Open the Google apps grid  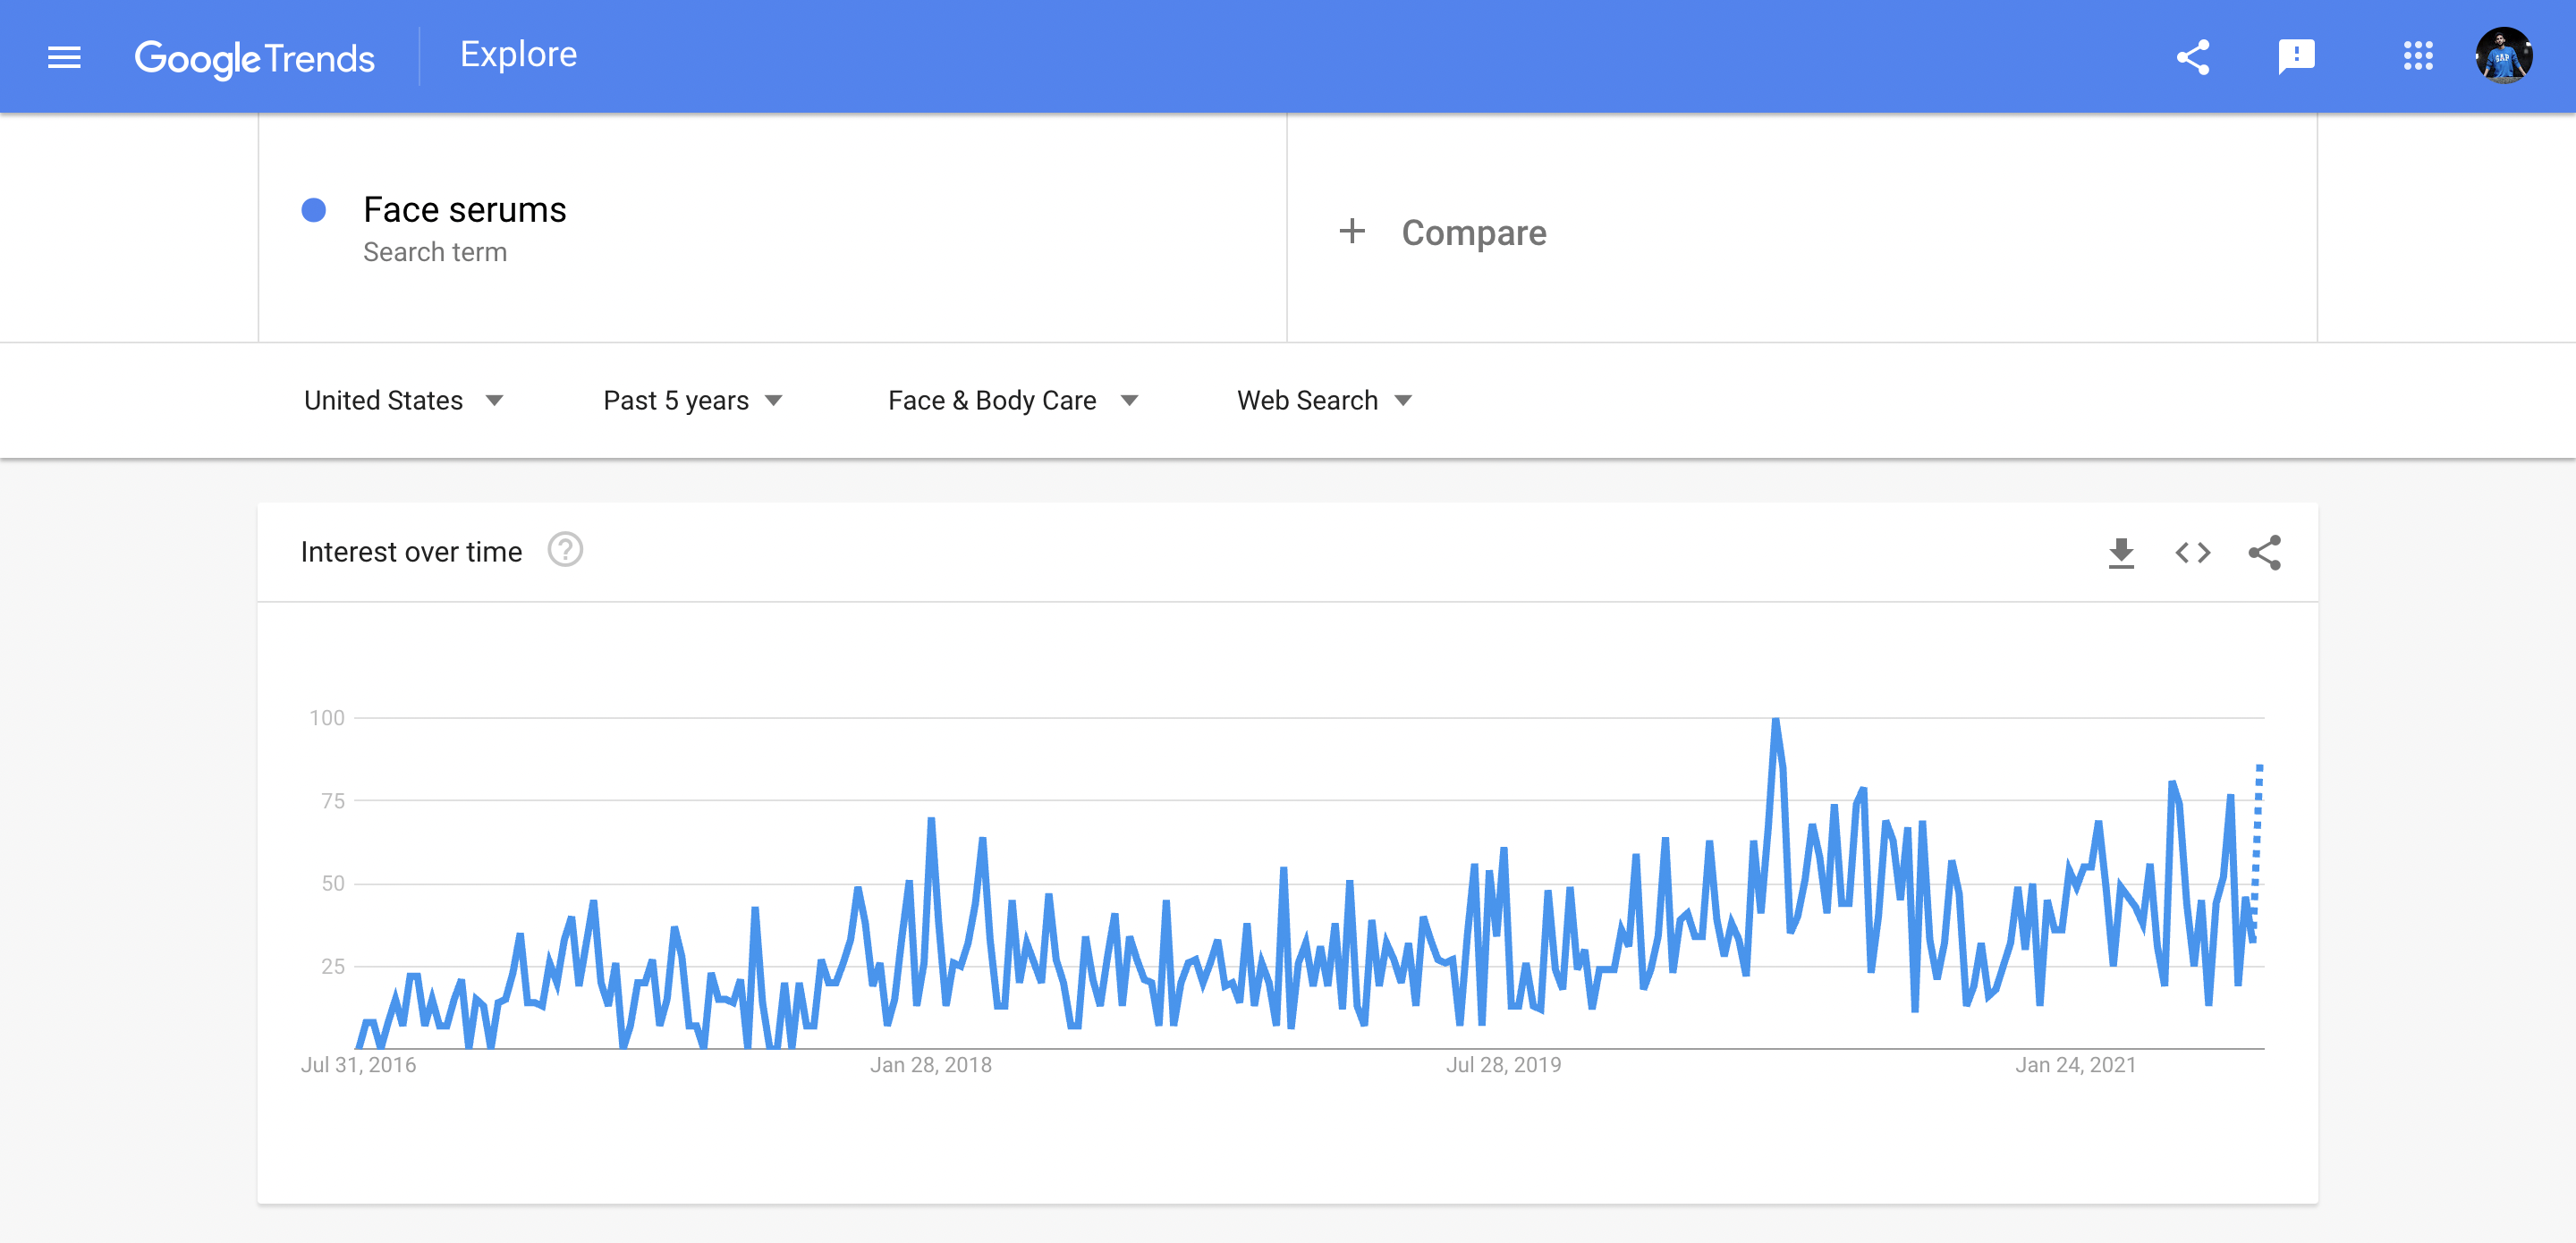pyautogui.click(x=2417, y=56)
